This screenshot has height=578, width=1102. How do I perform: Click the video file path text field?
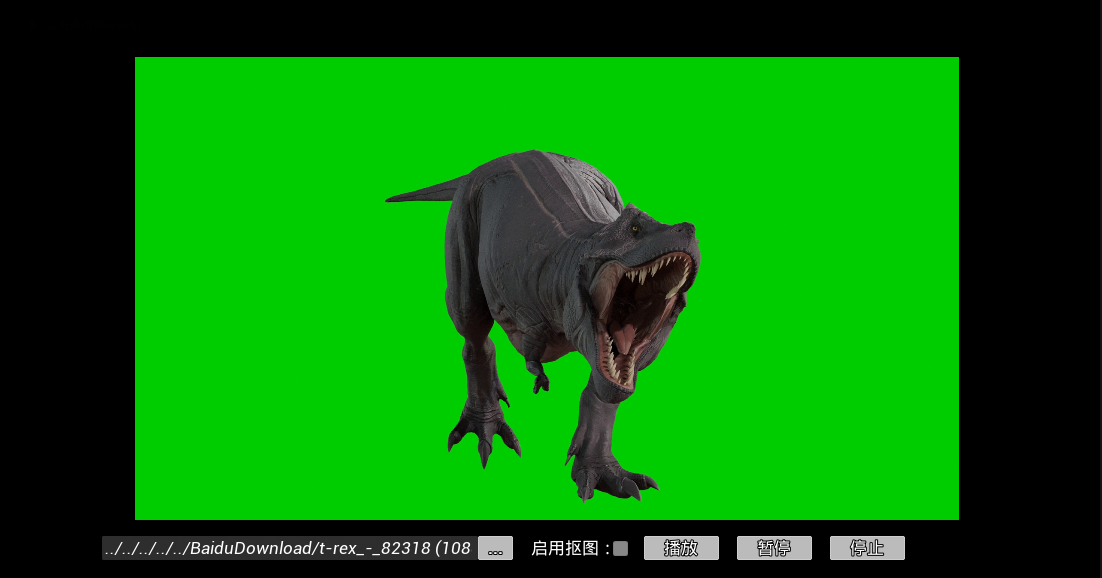288,548
